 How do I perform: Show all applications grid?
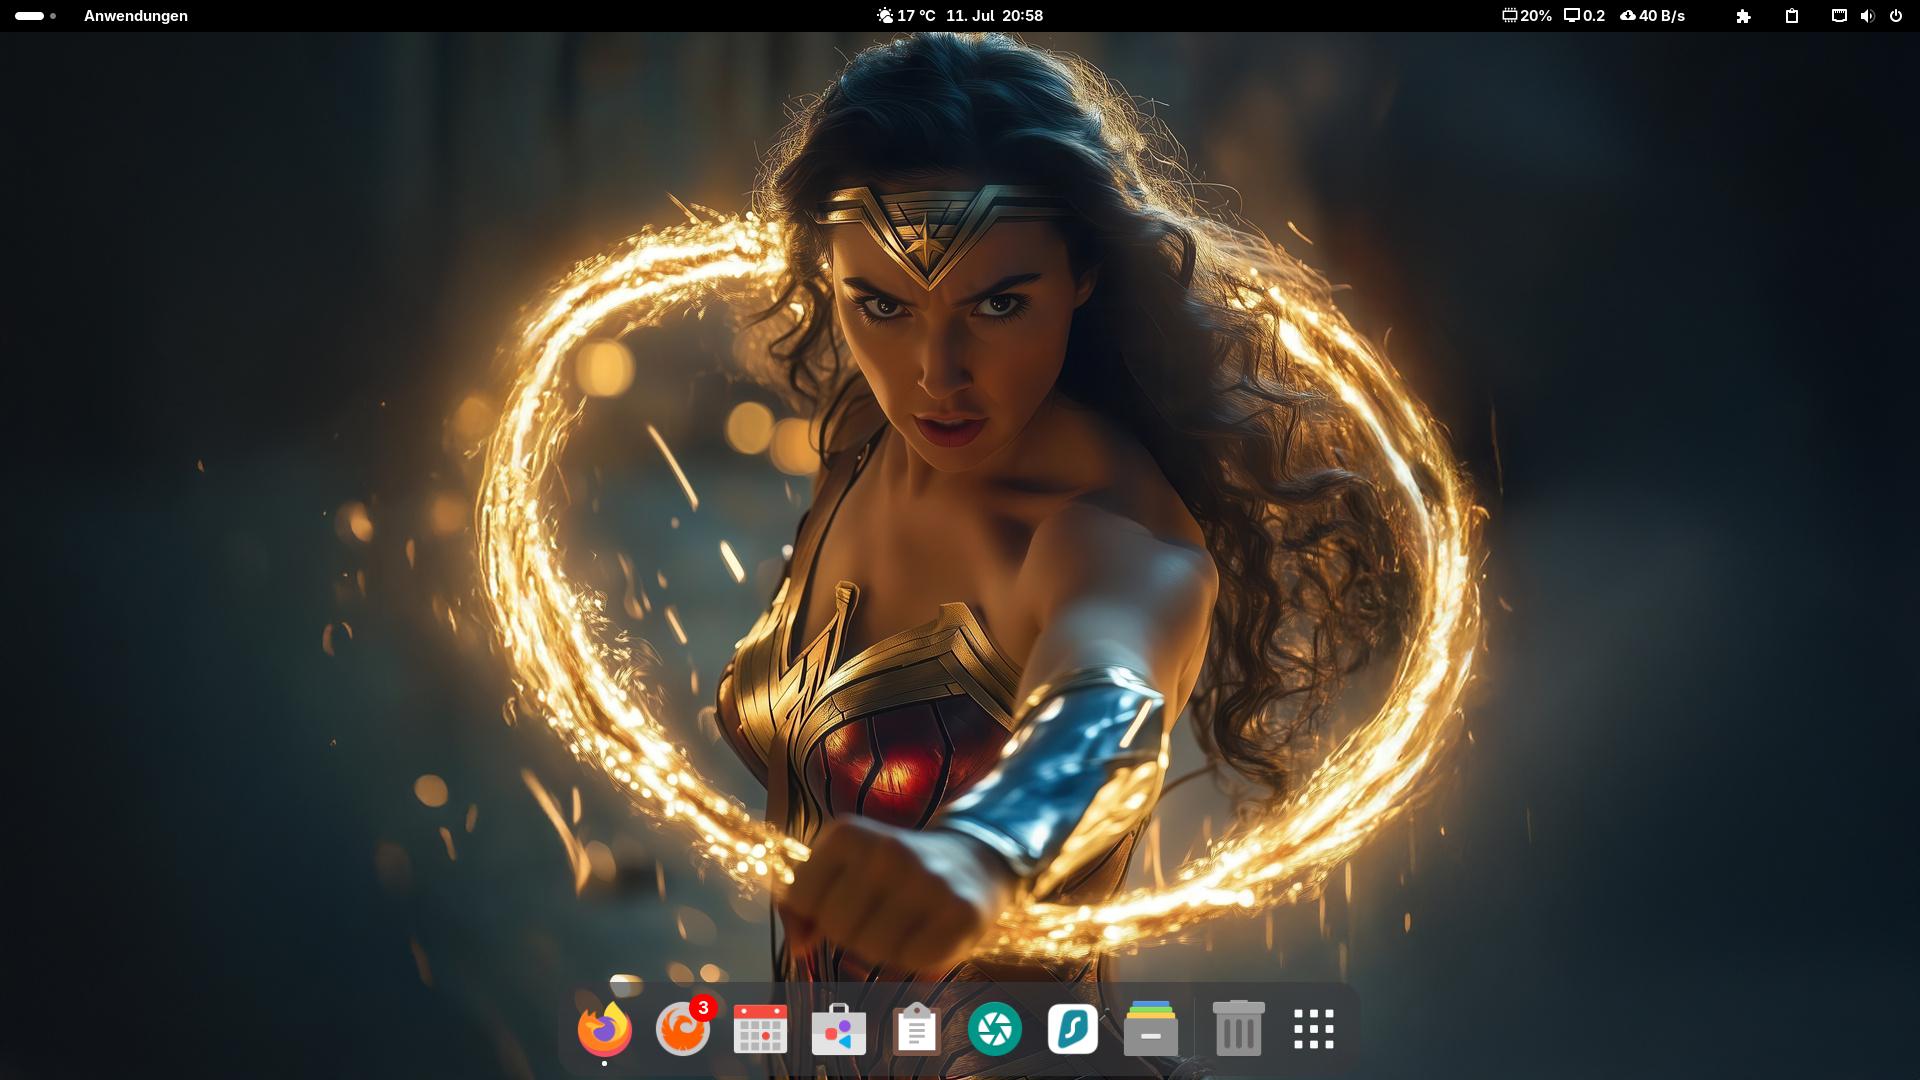[1313, 1029]
